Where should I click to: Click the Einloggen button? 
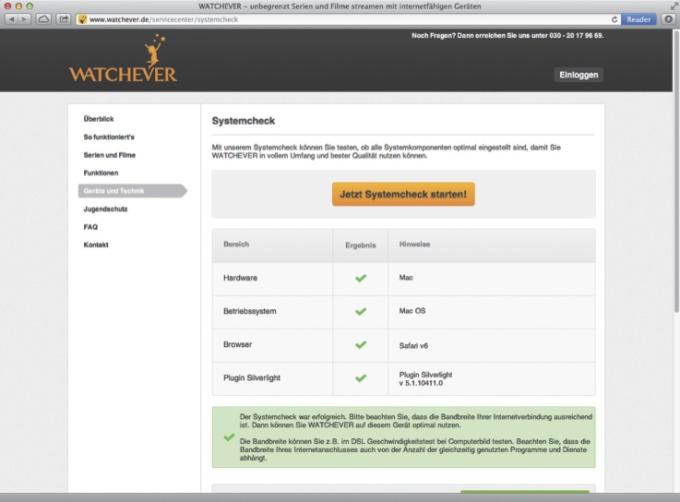click(579, 75)
